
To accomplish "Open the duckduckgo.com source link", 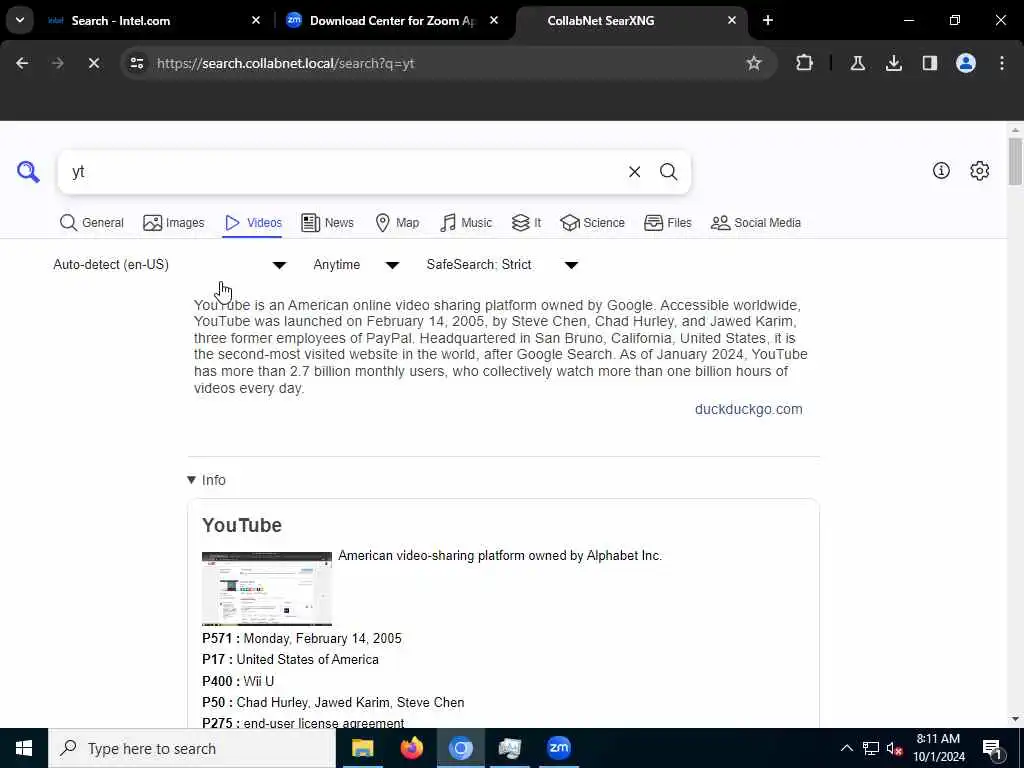I will 748,409.
